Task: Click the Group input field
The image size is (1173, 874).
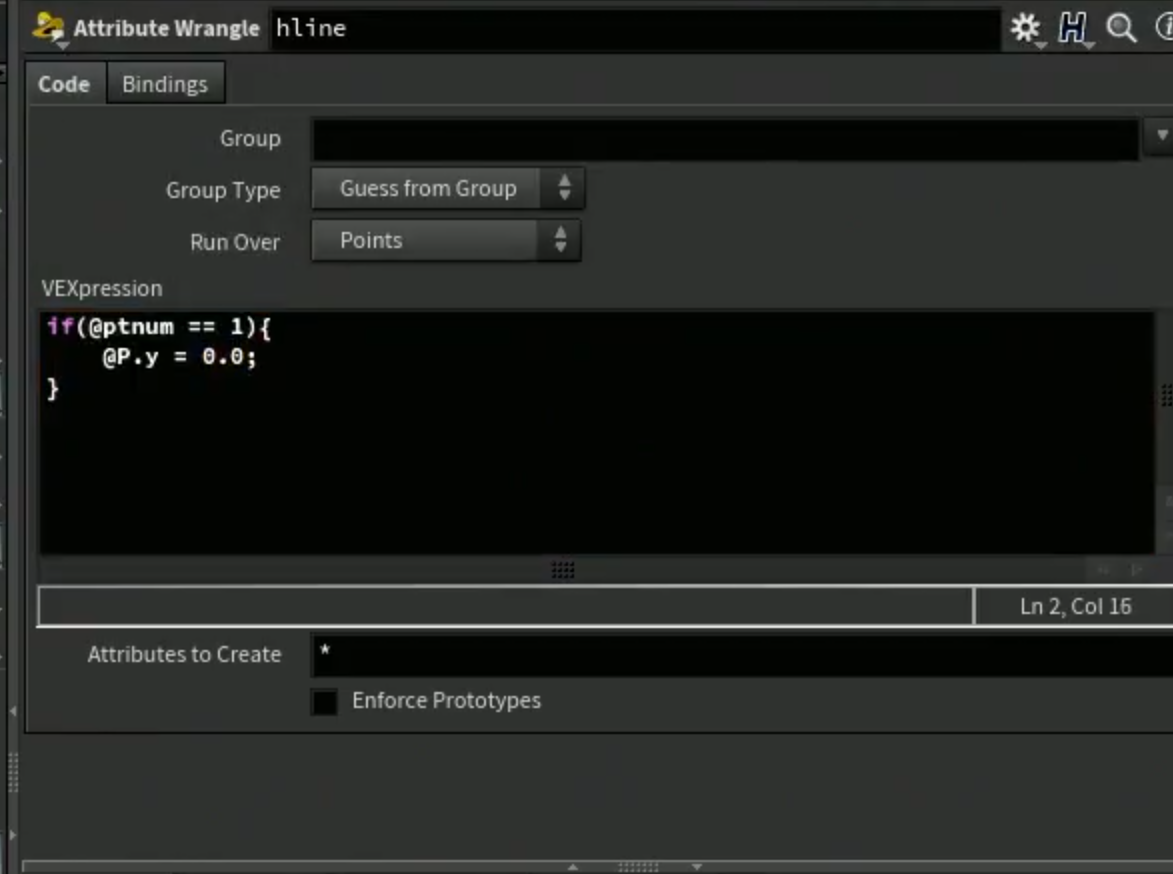Action: click(725, 139)
